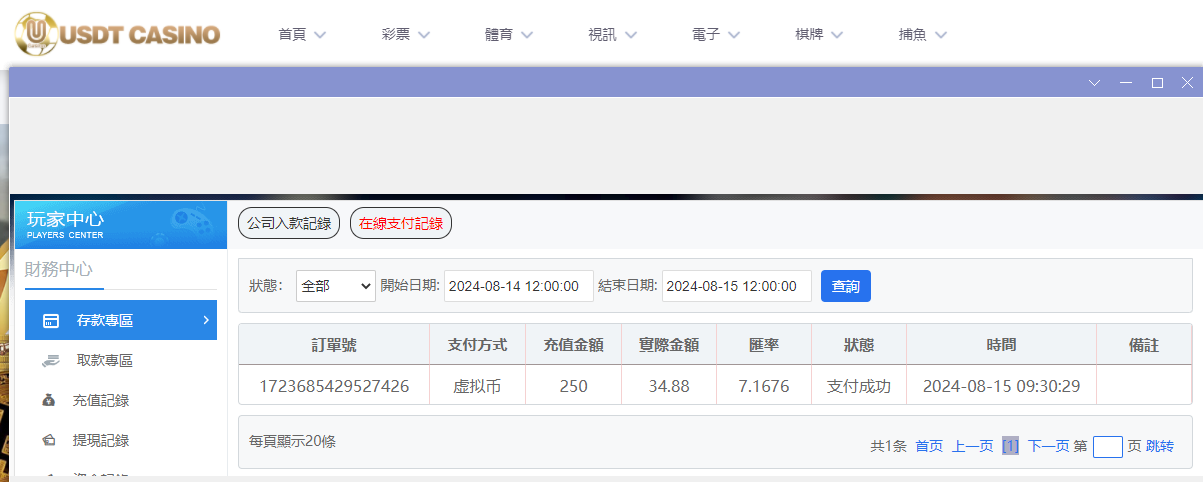Collapse the window using the title bar chevron
Screen dimensions: 1203x482
coord(1094,83)
